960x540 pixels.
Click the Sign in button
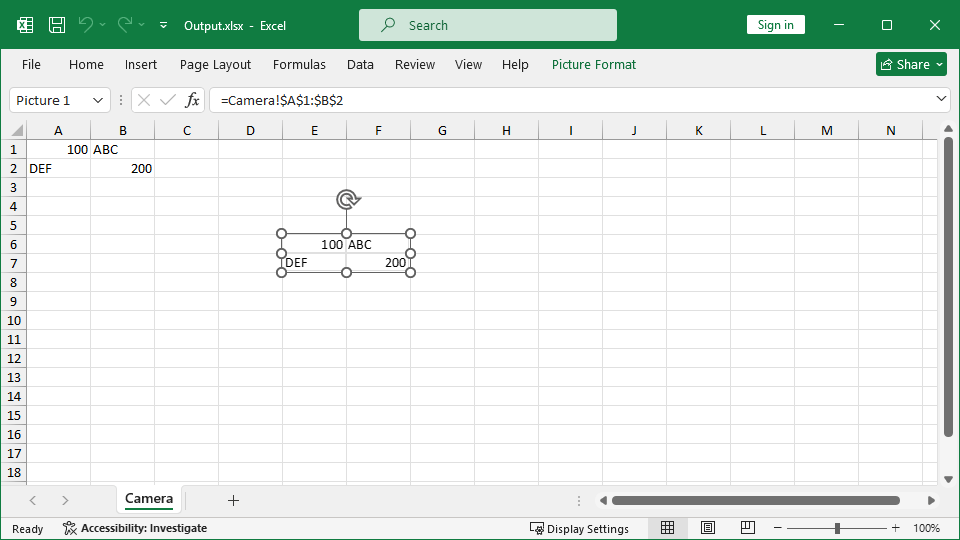pyautogui.click(x=775, y=25)
